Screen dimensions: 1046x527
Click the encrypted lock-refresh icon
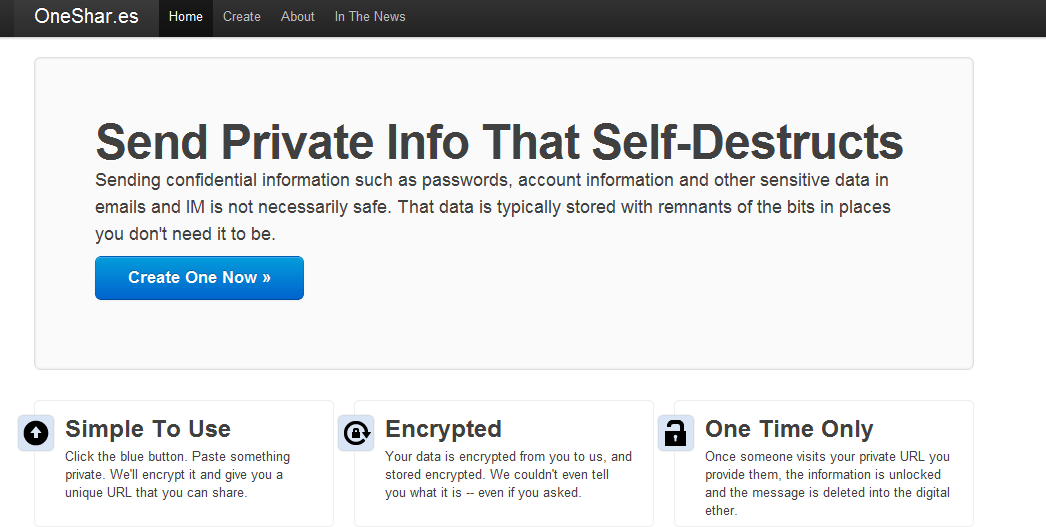(x=356, y=433)
